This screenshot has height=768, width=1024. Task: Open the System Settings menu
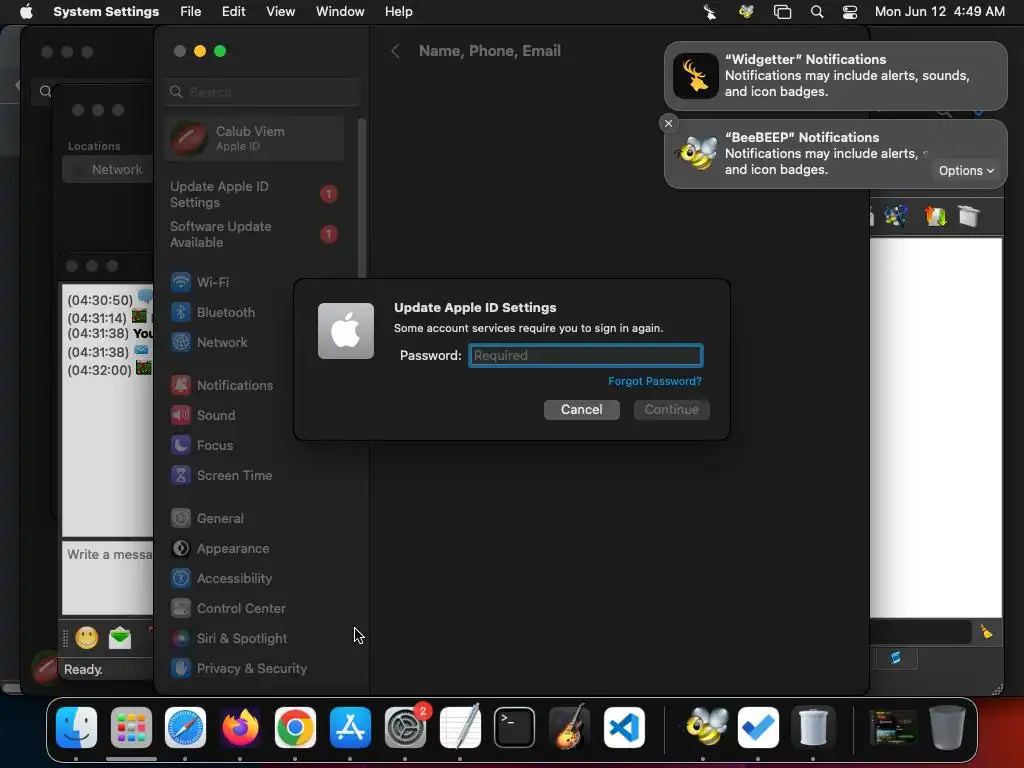106,12
